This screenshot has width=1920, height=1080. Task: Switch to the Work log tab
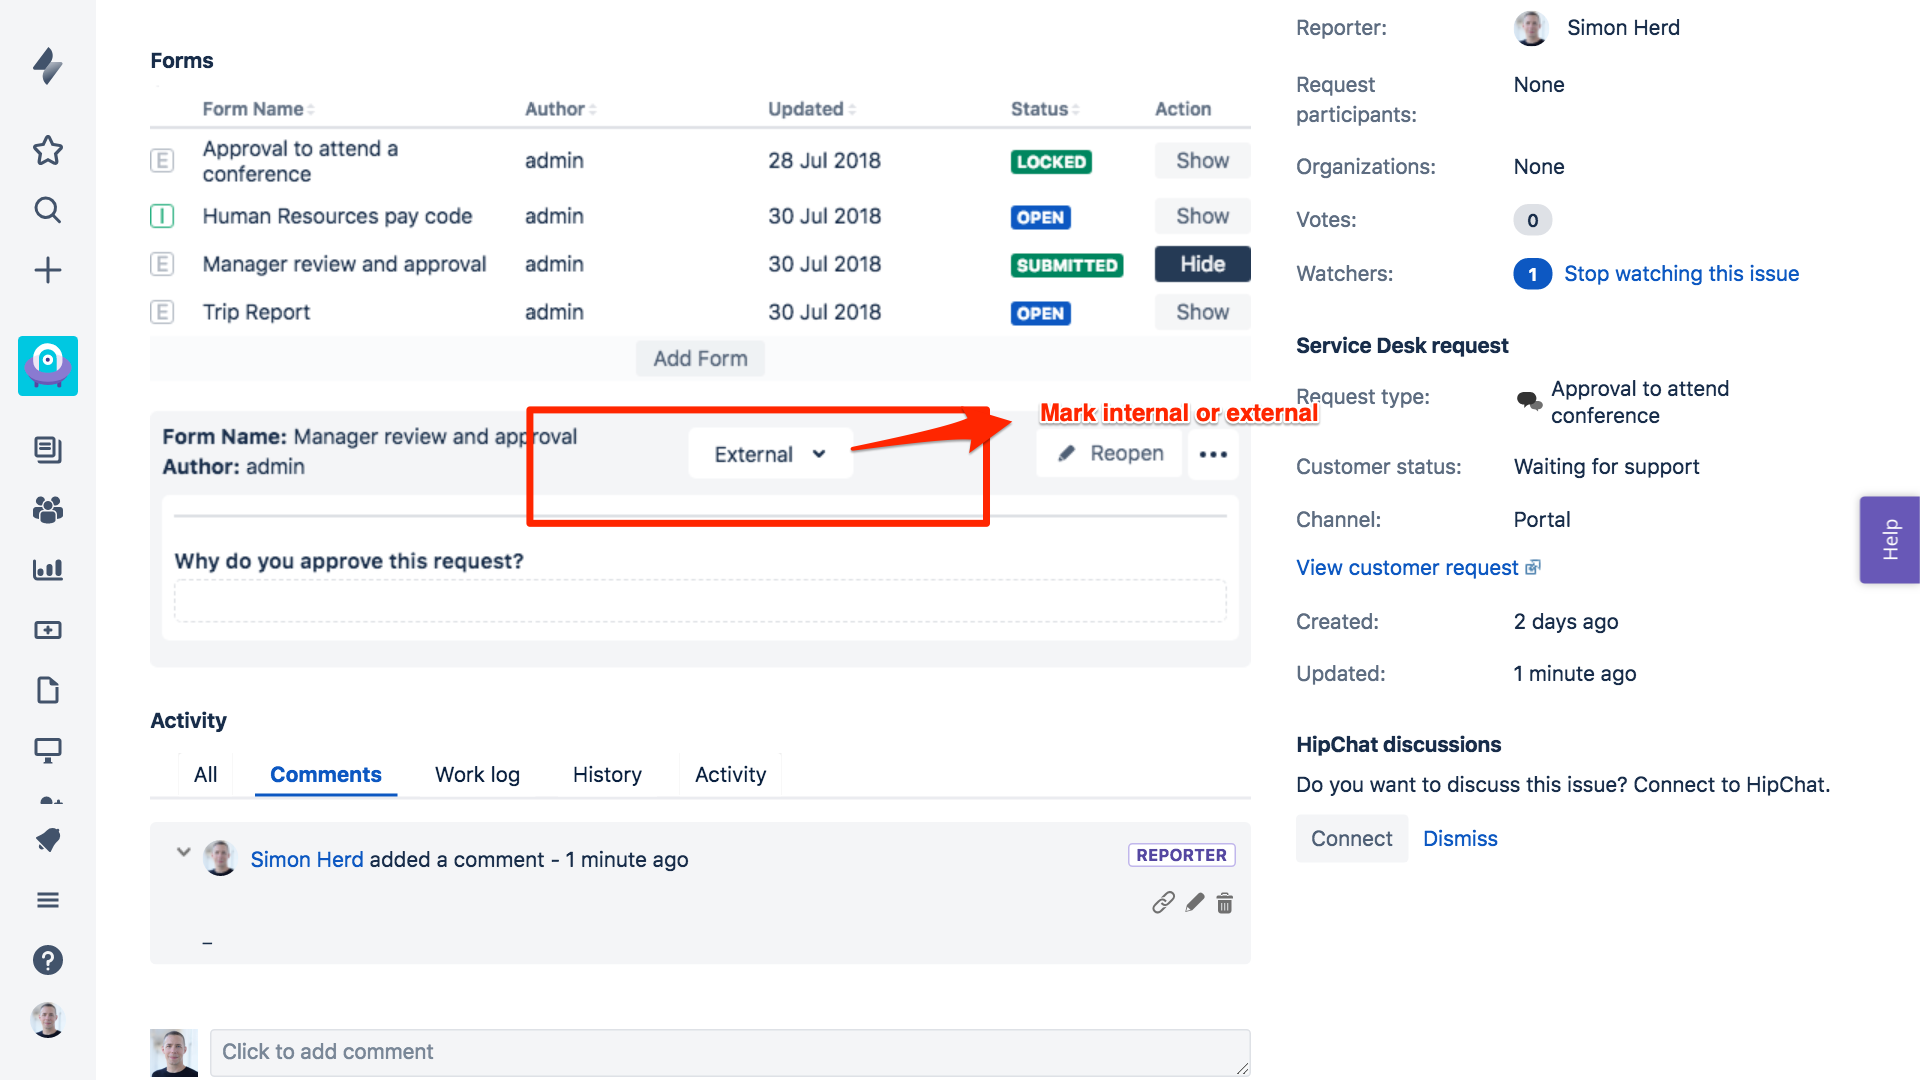tap(477, 775)
